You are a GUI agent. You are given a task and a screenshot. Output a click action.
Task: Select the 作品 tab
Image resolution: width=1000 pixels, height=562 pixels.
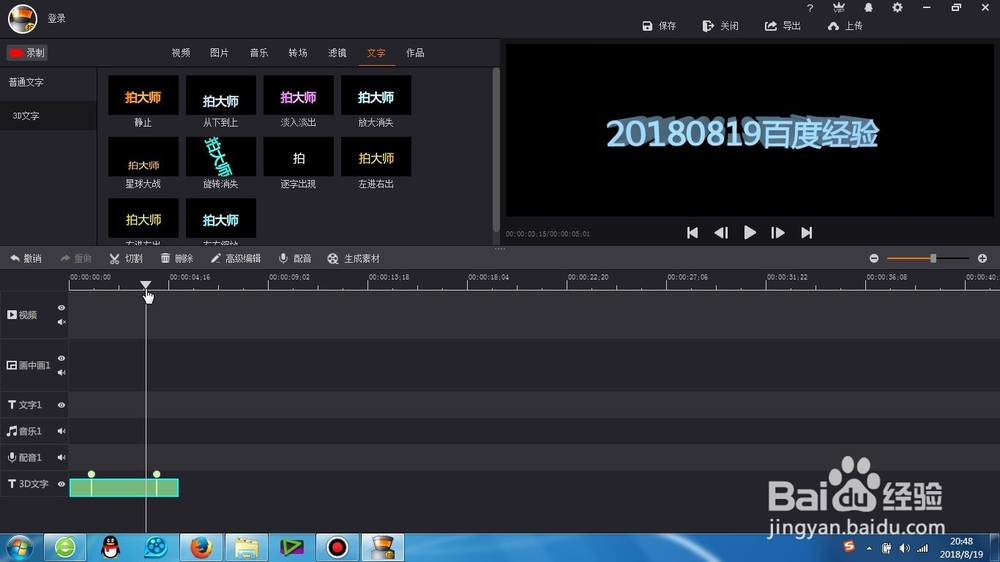tap(415, 53)
